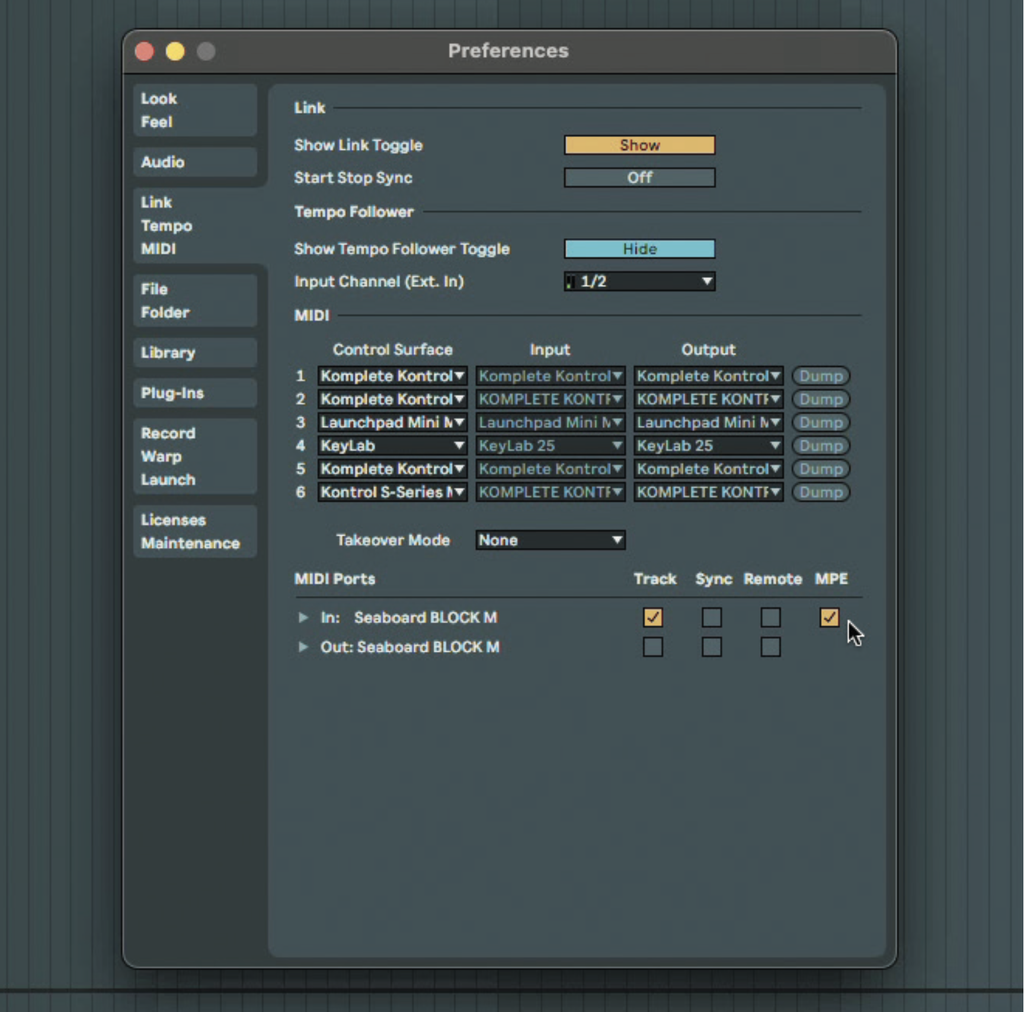The height and width of the screenshot is (1012, 1024).
Task: Expand the In: Seaboard BLOCK M port details
Action: (303, 618)
